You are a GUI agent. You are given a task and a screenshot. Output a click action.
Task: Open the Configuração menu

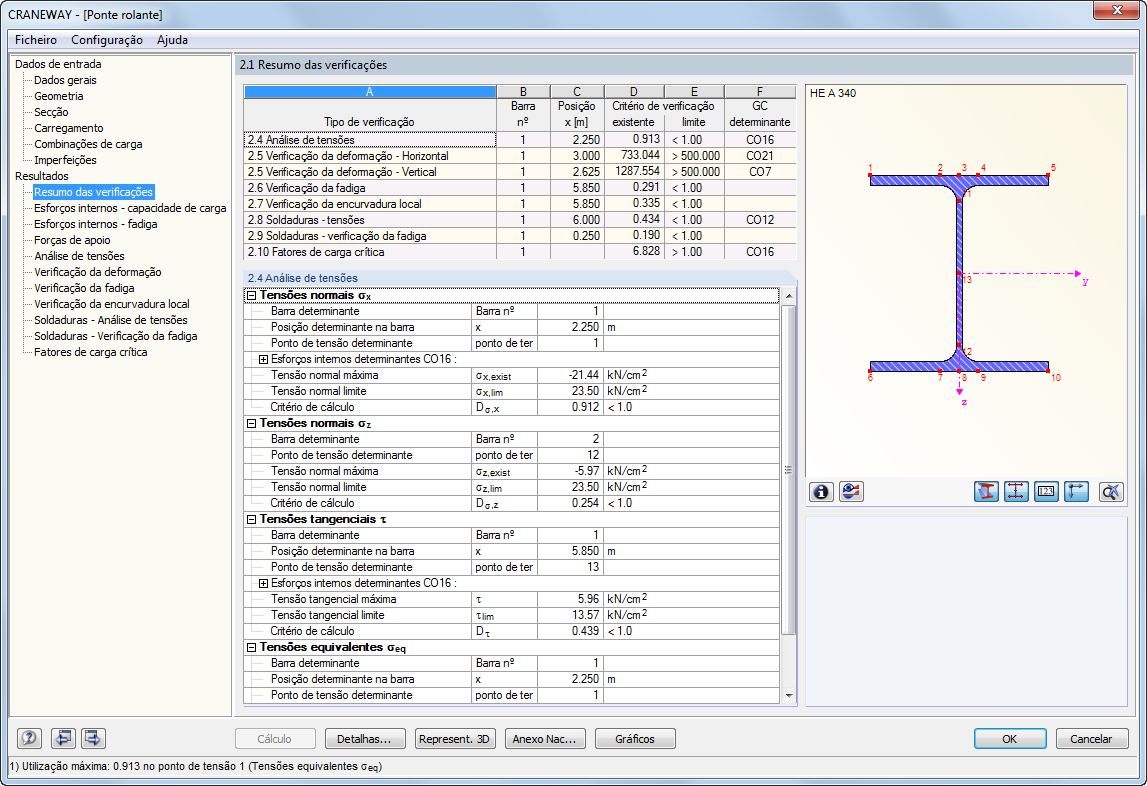107,40
